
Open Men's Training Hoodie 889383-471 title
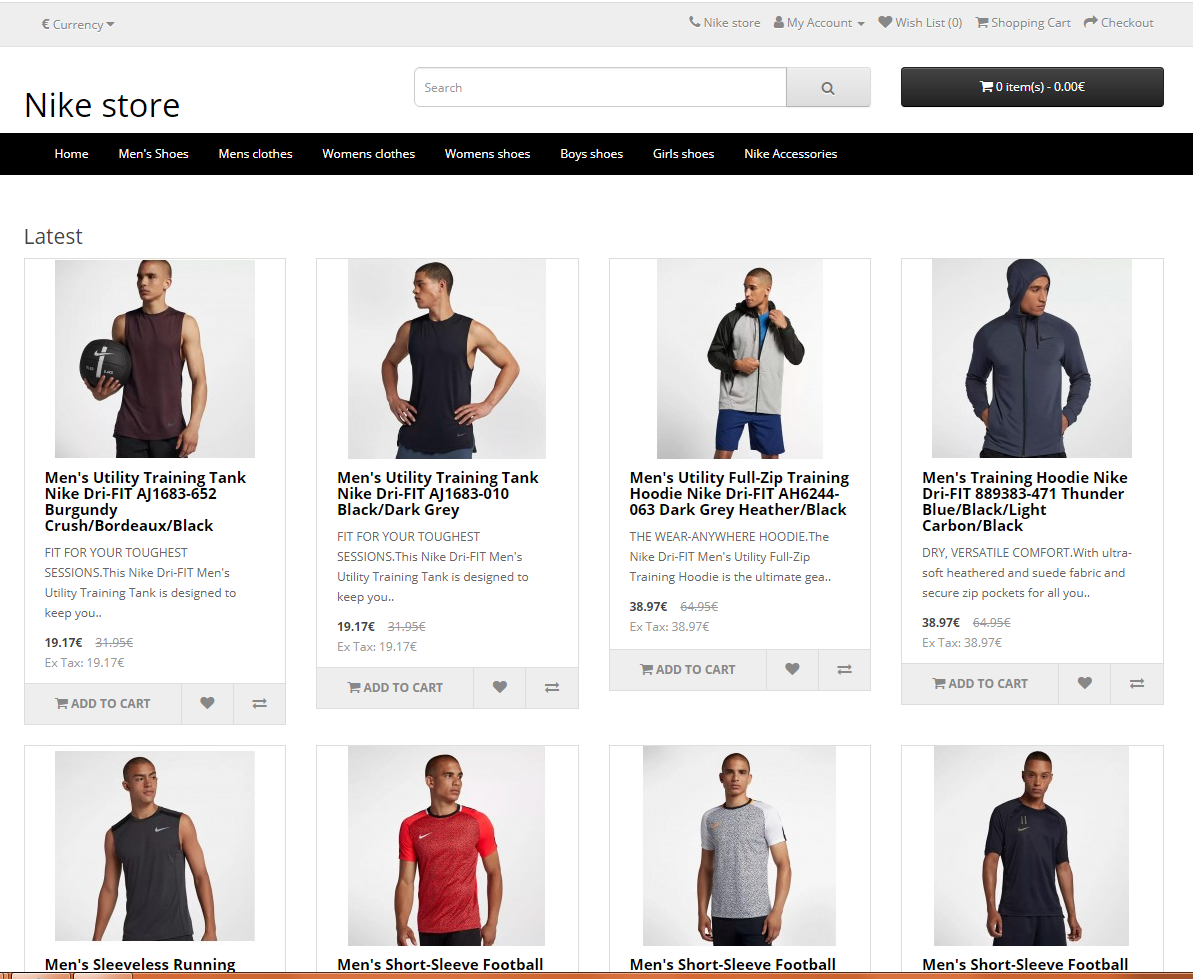tap(1025, 501)
